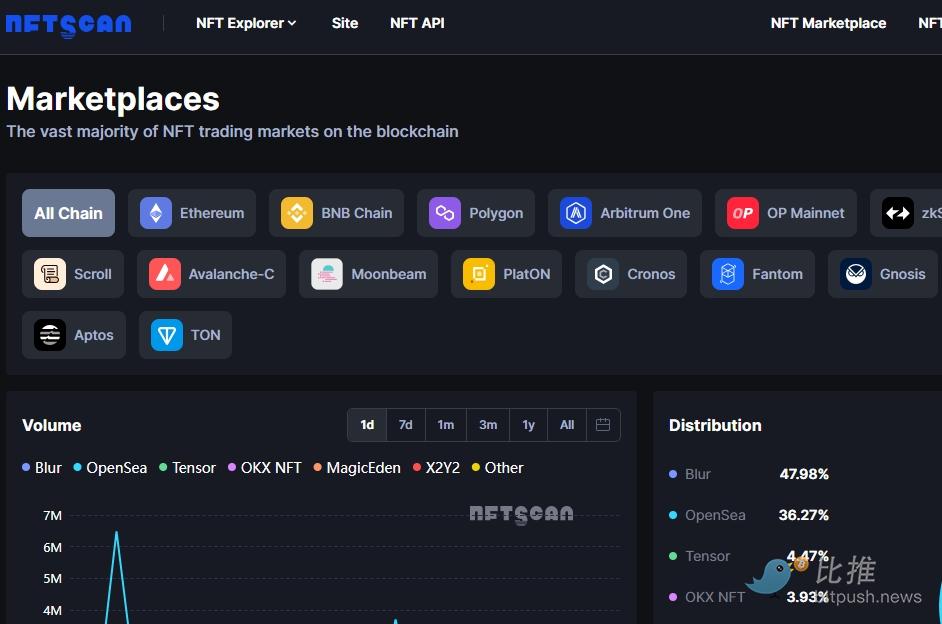Viewport: 942px width, 624px height.
Task: Select the OP Mainnet icon
Action: tap(743, 213)
